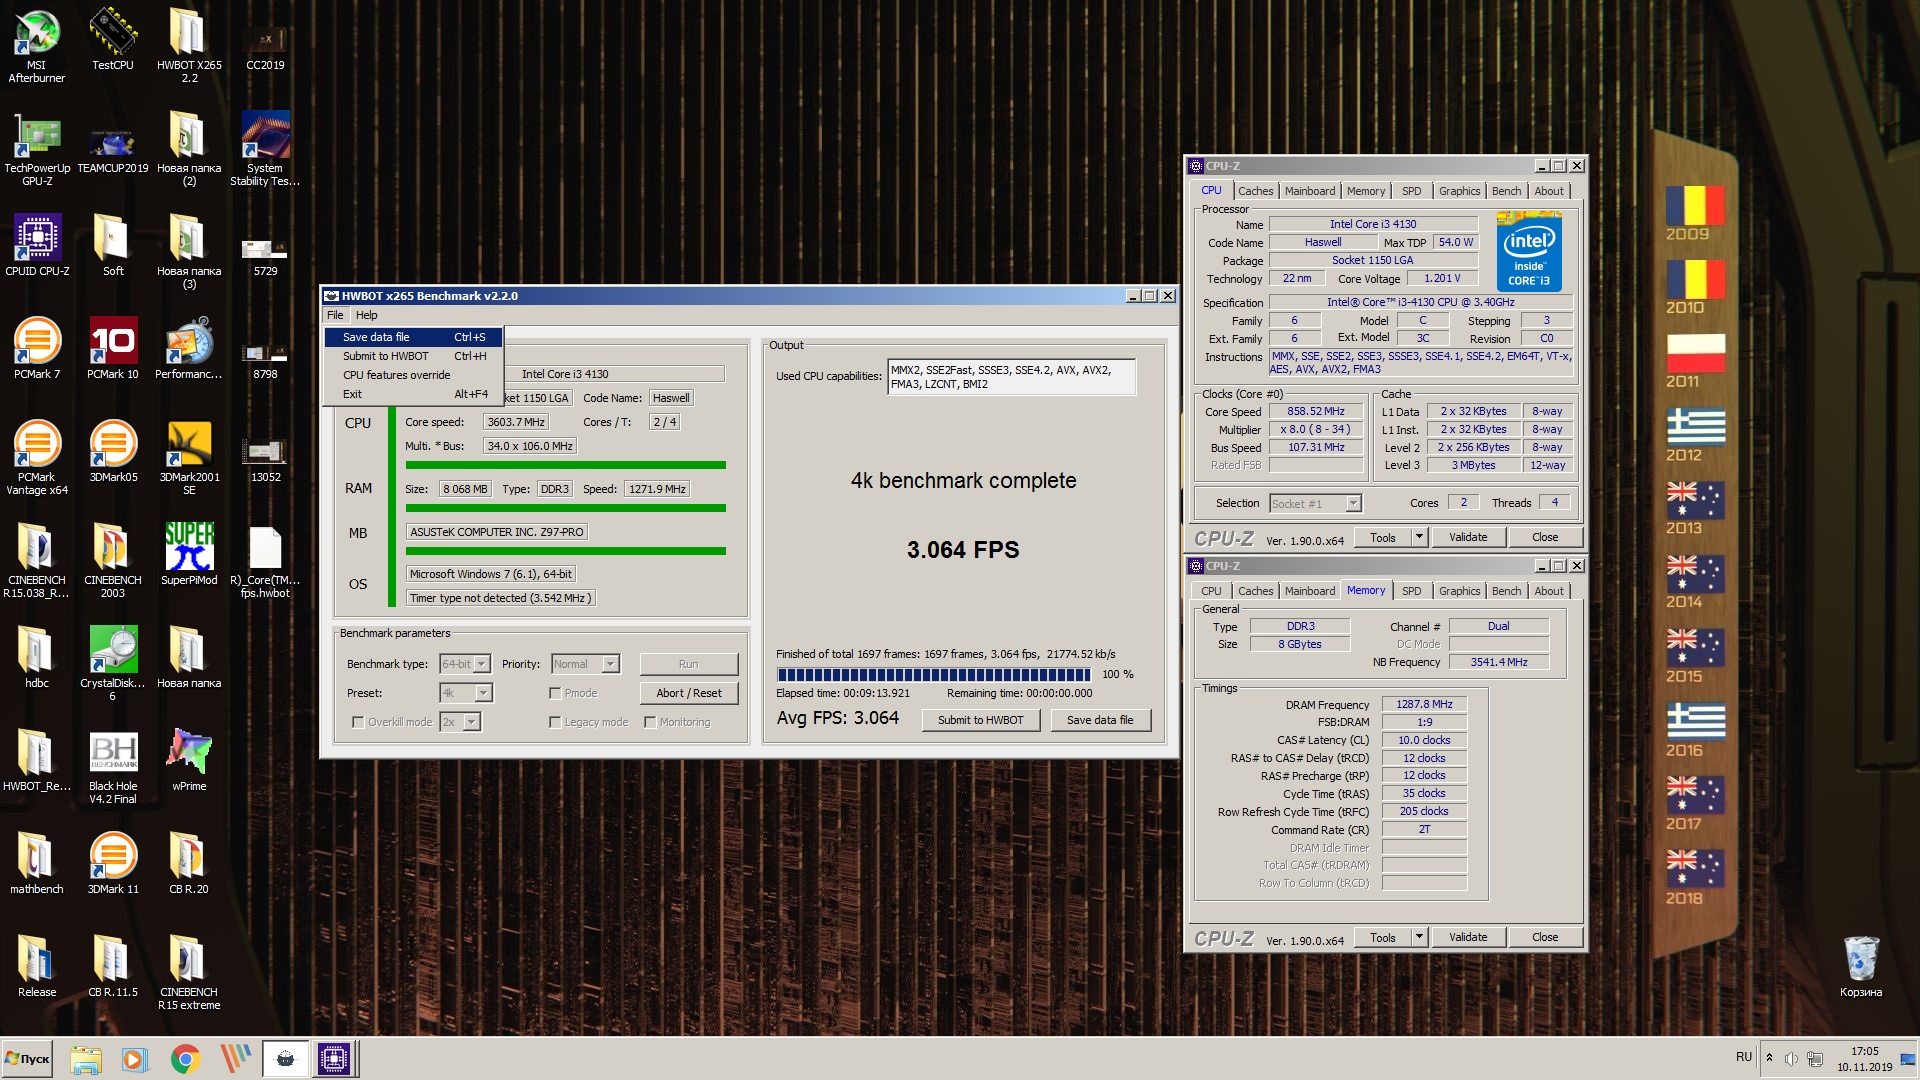Launch 3DMark2001 SE desktop icon
Screen dimensions: 1920x1080
(189, 457)
